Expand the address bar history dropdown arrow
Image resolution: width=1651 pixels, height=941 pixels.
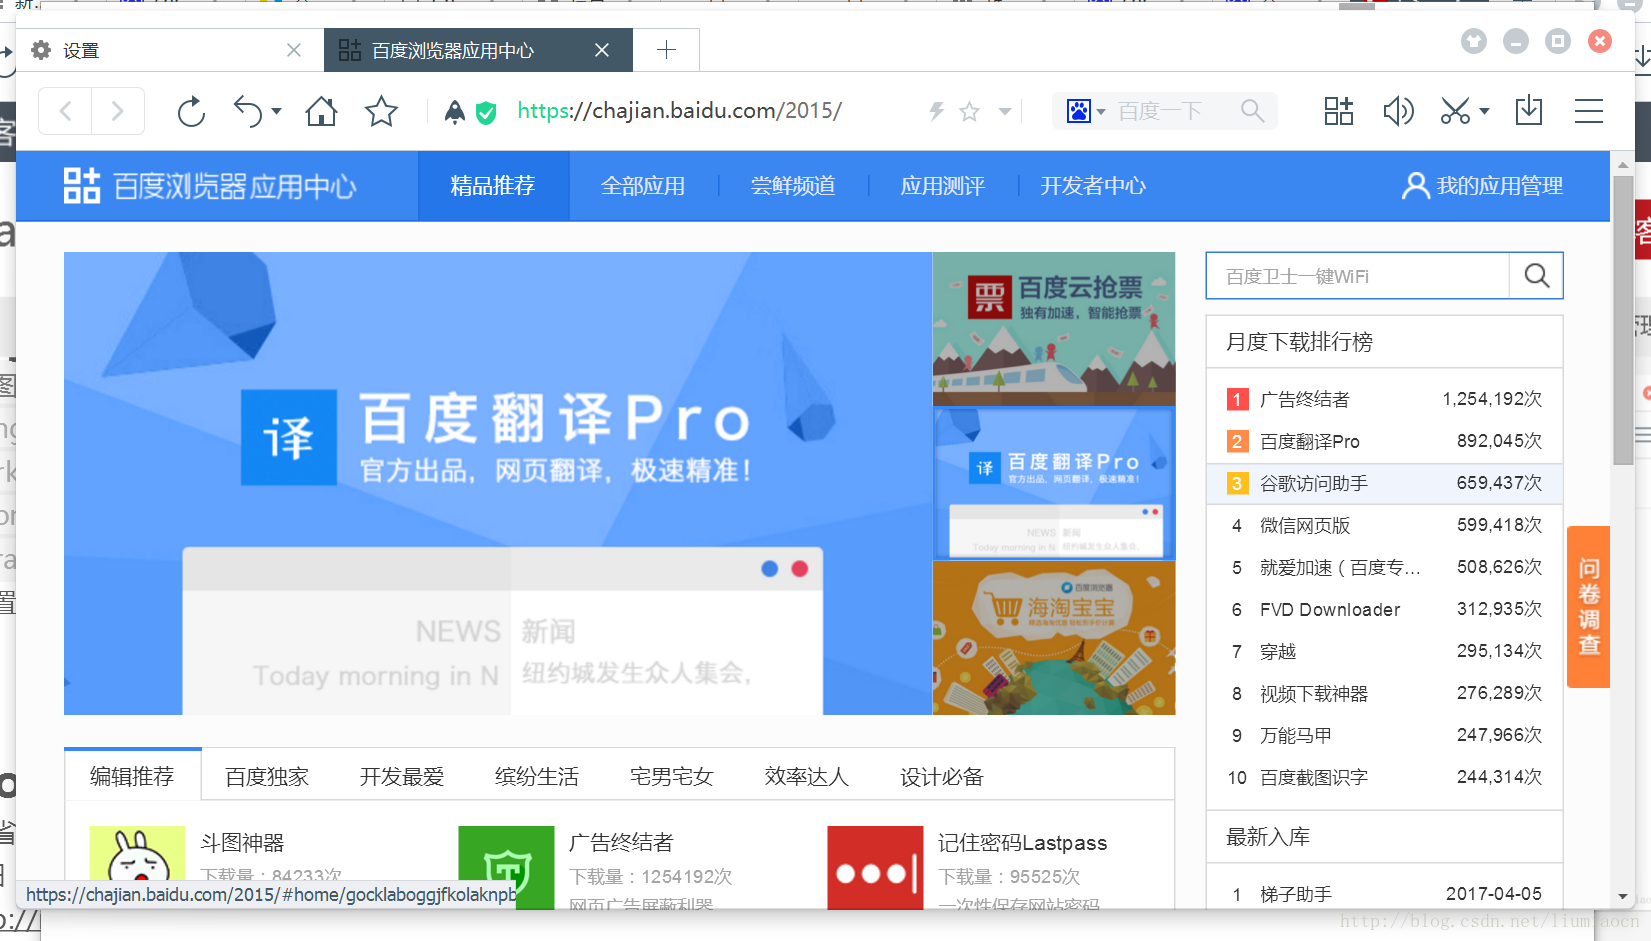click(1005, 111)
